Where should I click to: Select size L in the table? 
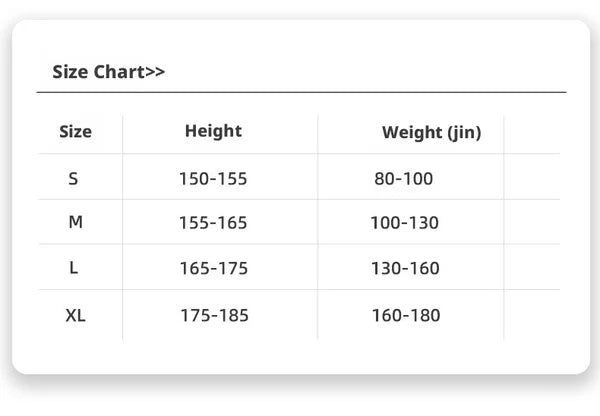[x=74, y=268]
